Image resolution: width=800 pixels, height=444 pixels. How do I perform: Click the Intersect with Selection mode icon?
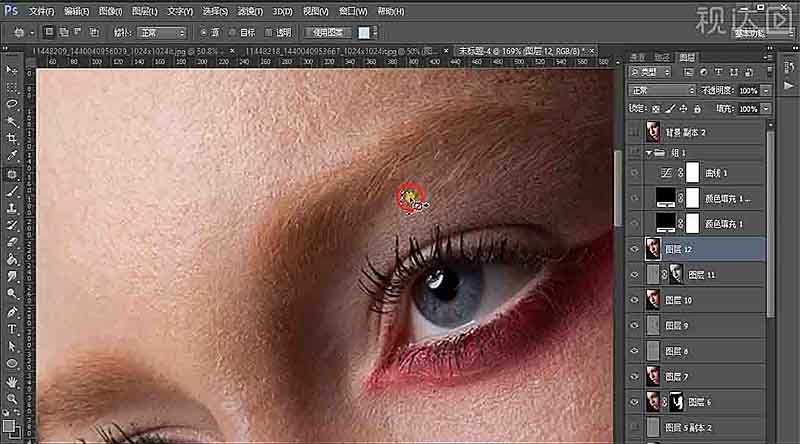point(94,32)
